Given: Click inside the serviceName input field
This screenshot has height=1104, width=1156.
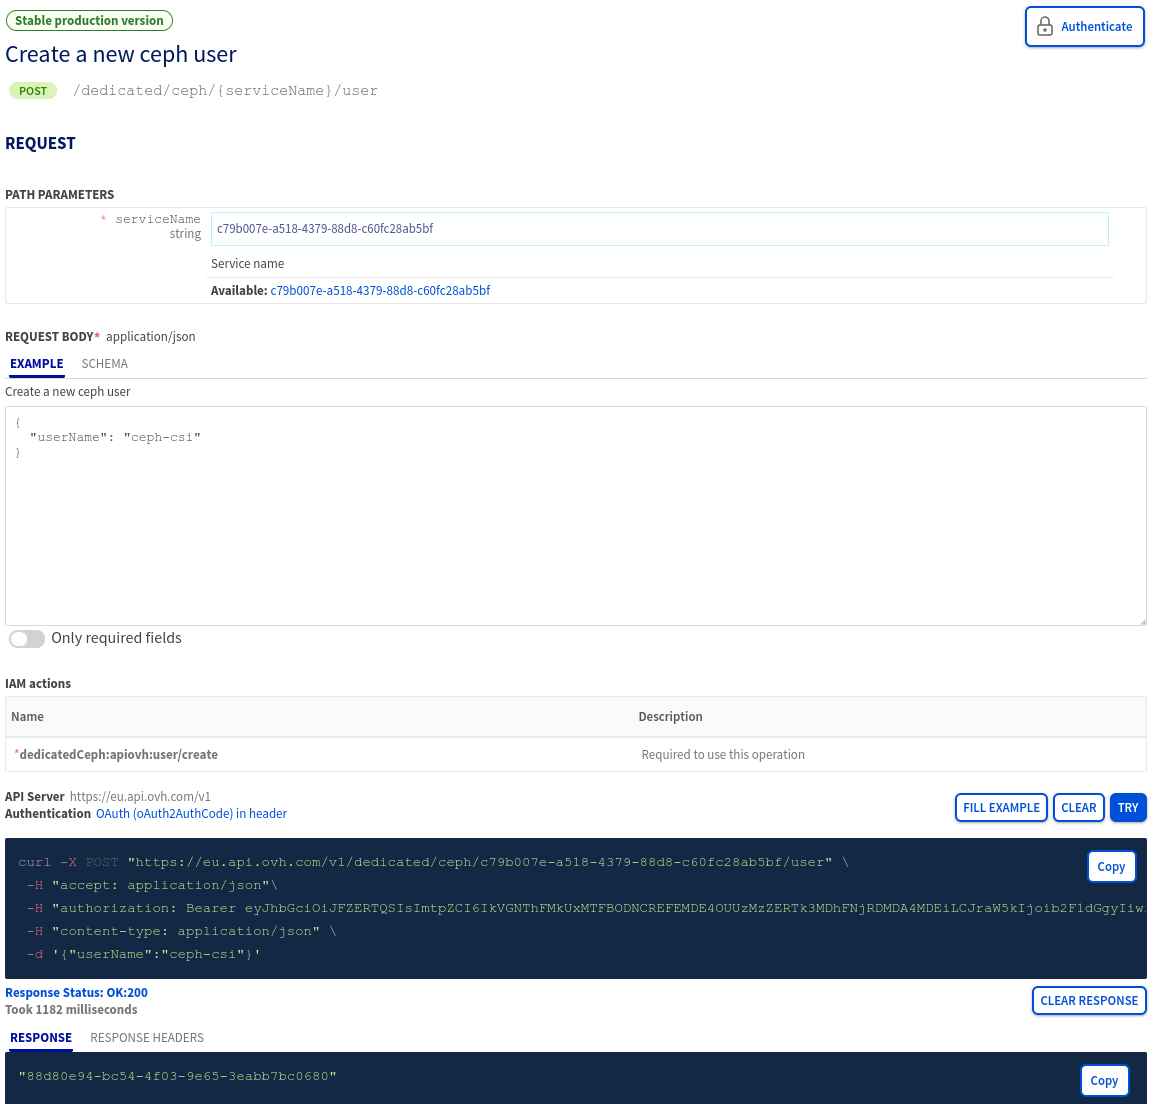Looking at the screenshot, I should tap(660, 229).
